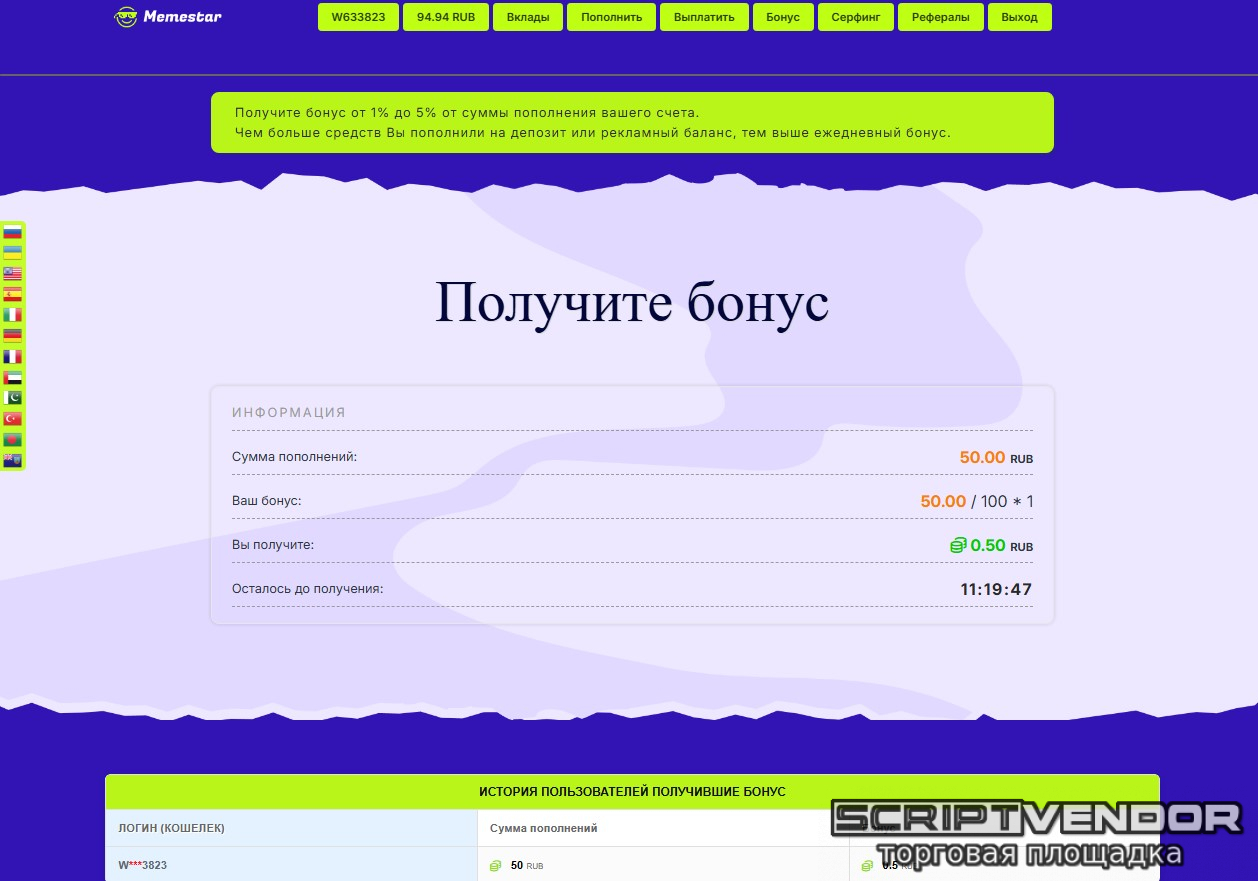Select the Italian flag language option

(x=12, y=315)
